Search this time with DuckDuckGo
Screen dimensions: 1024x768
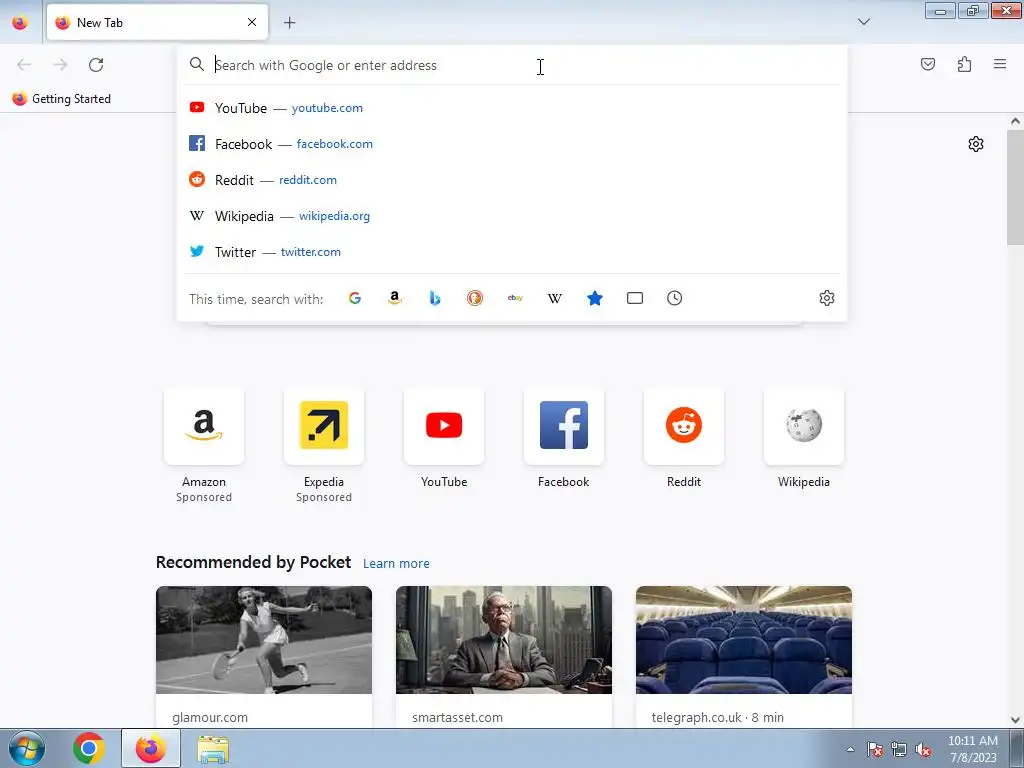[x=475, y=298]
